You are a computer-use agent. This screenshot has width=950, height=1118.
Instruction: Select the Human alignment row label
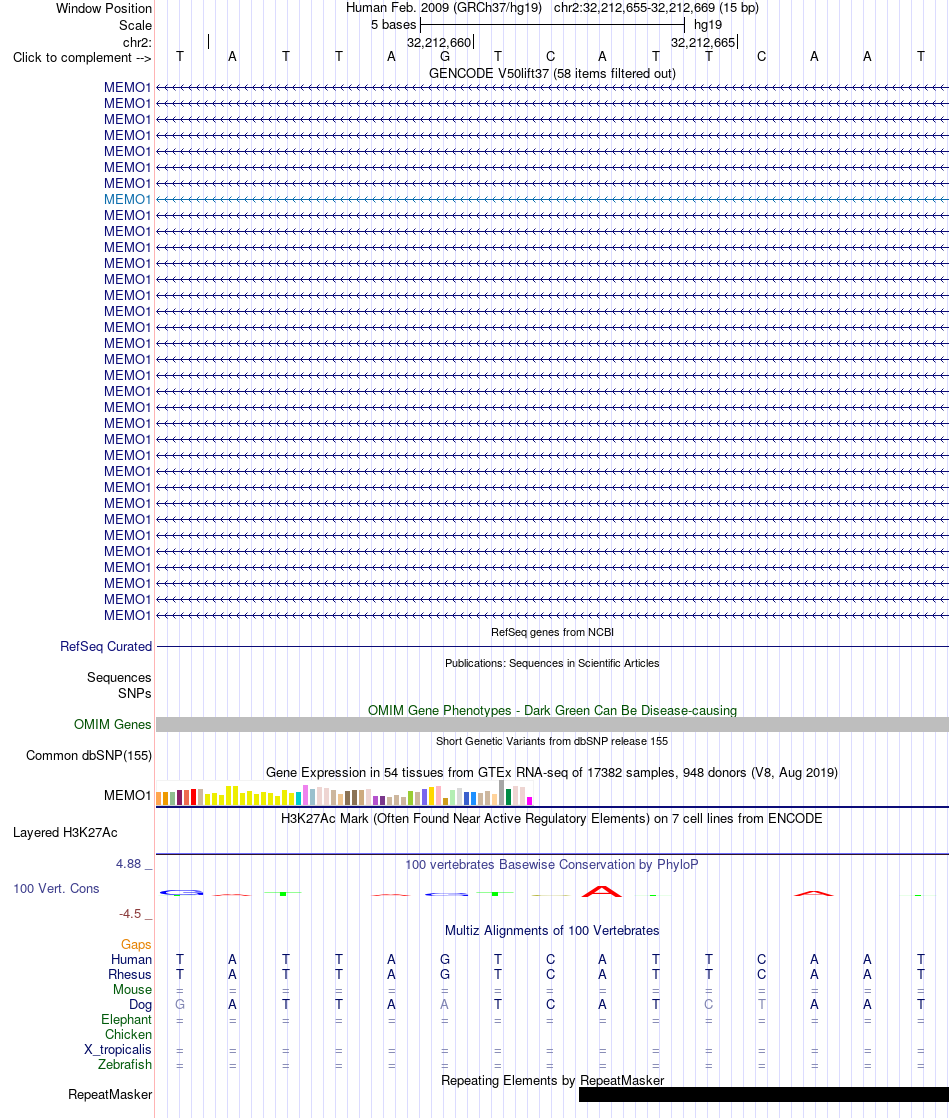(131, 960)
